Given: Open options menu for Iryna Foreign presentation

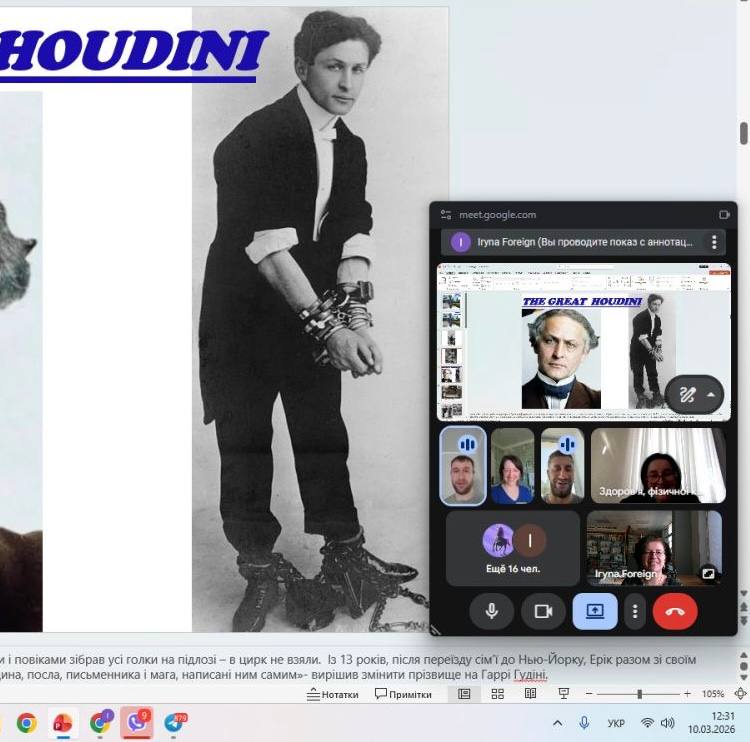Looking at the screenshot, I should 714,242.
